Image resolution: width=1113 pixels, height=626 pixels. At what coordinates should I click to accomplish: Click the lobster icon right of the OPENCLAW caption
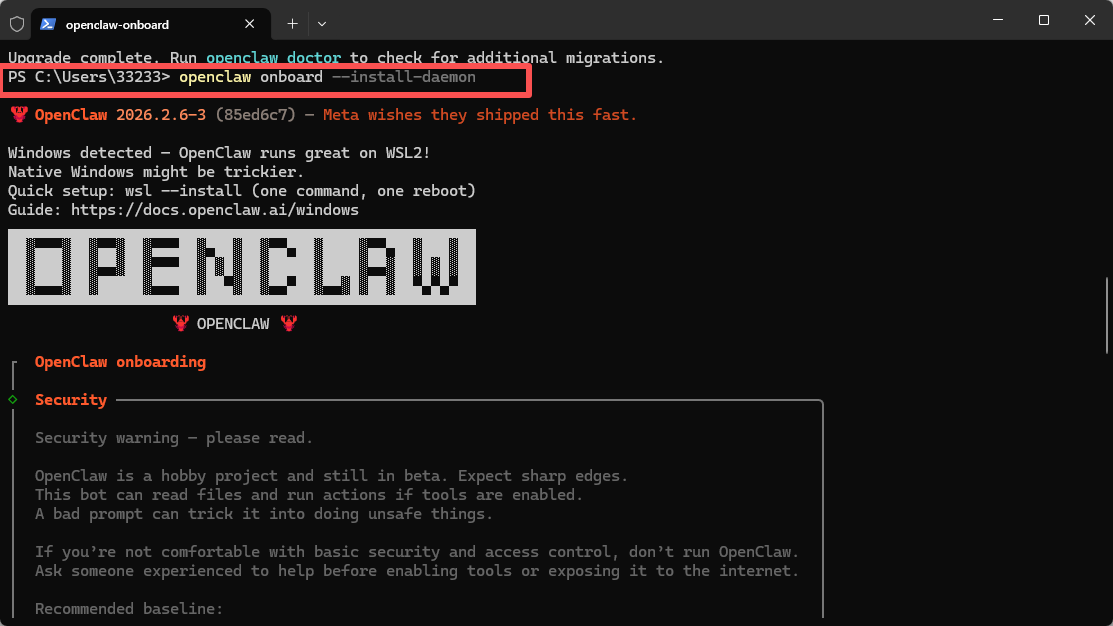tap(289, 324)
